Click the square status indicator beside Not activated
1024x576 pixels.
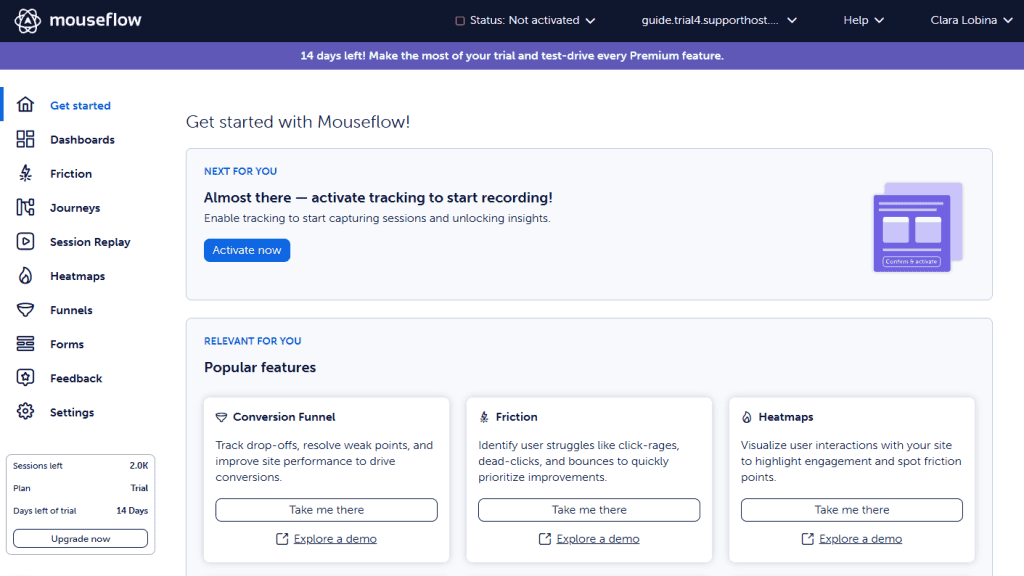pos(460,21)
